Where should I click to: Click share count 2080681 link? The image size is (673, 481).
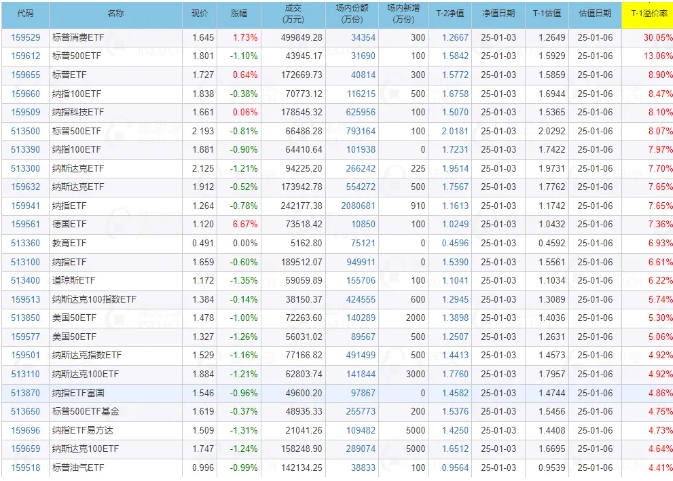pos(358,206)
